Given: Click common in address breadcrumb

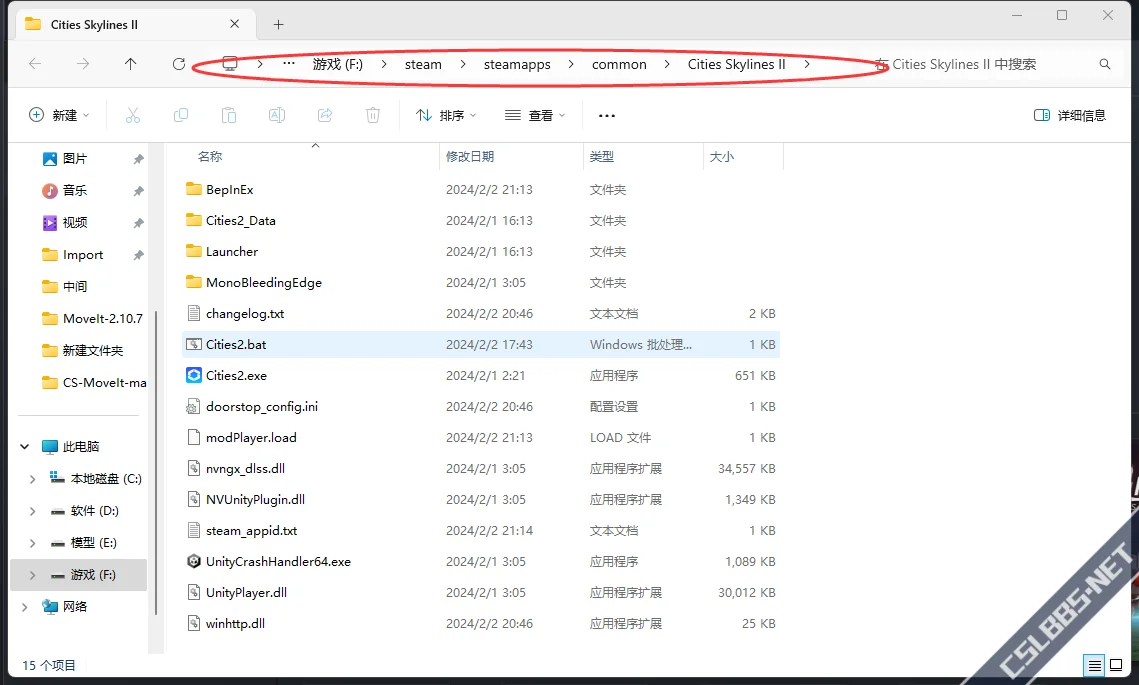Looking at the screenshot, I should point(619,64).
